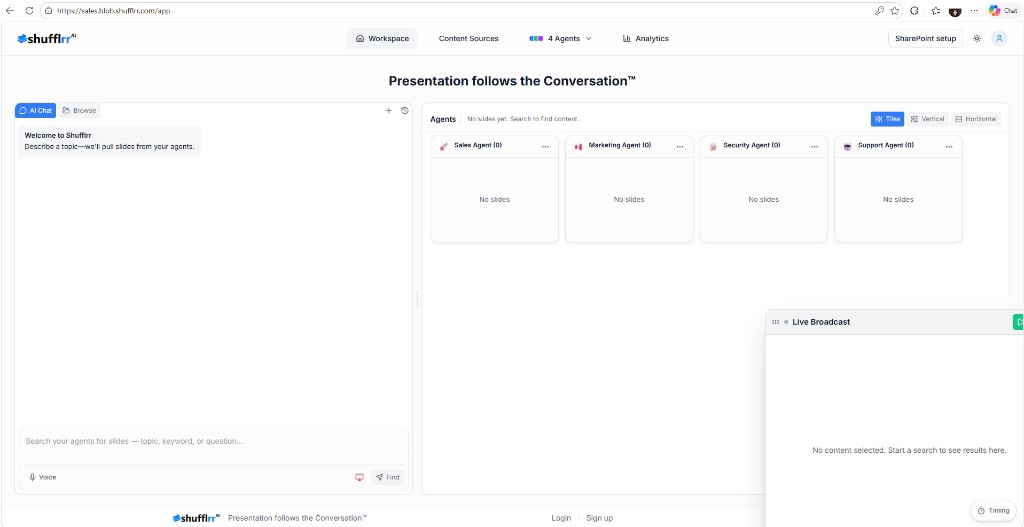Select the Horizontal view layout
This screenshot has width=1024, height=527.
point(976,119)
